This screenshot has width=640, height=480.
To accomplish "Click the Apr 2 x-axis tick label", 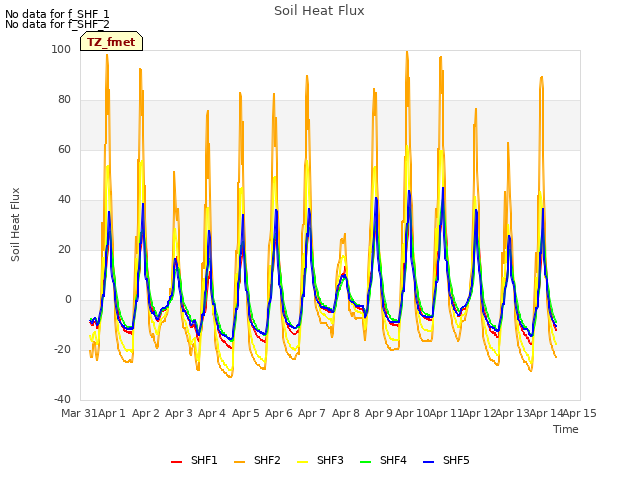I will 146,413.
